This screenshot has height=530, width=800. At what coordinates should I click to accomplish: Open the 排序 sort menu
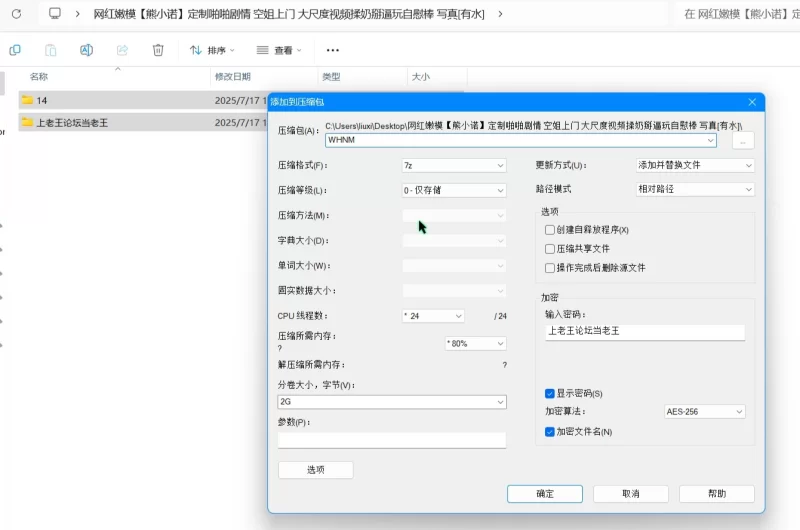[x=212, y=50]
